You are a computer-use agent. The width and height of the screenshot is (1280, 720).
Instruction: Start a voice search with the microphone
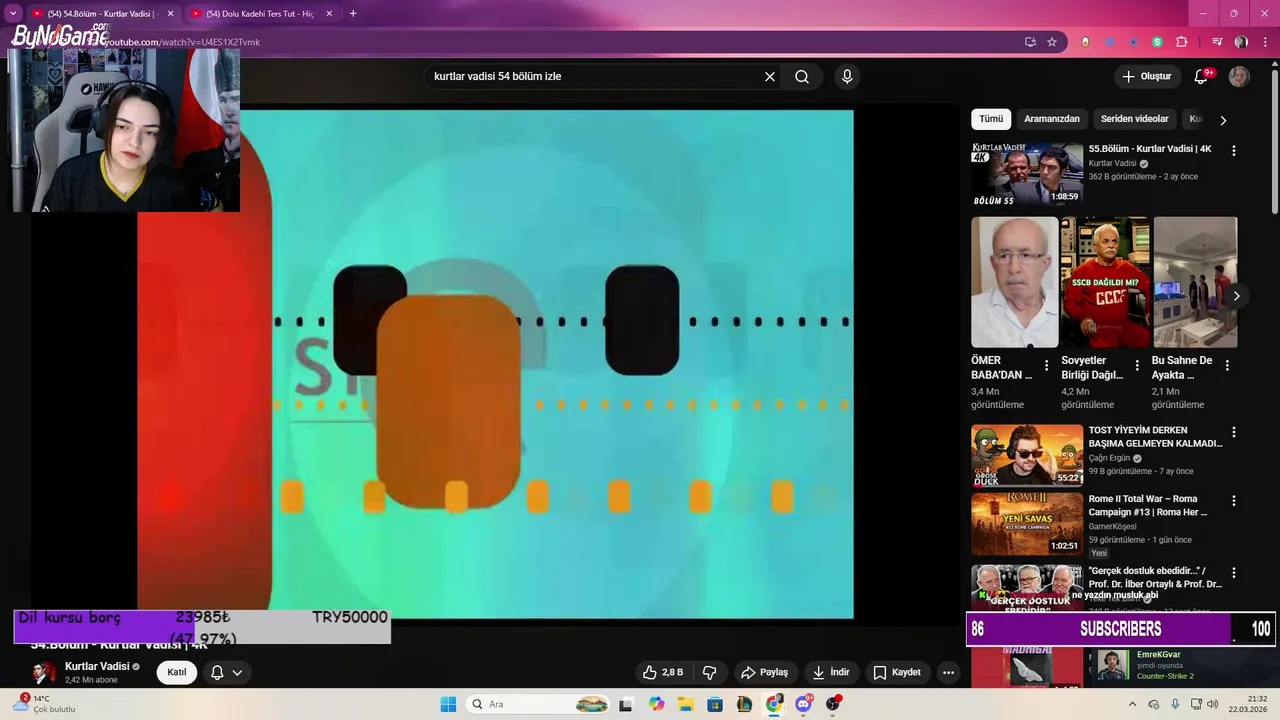(847, 76)
